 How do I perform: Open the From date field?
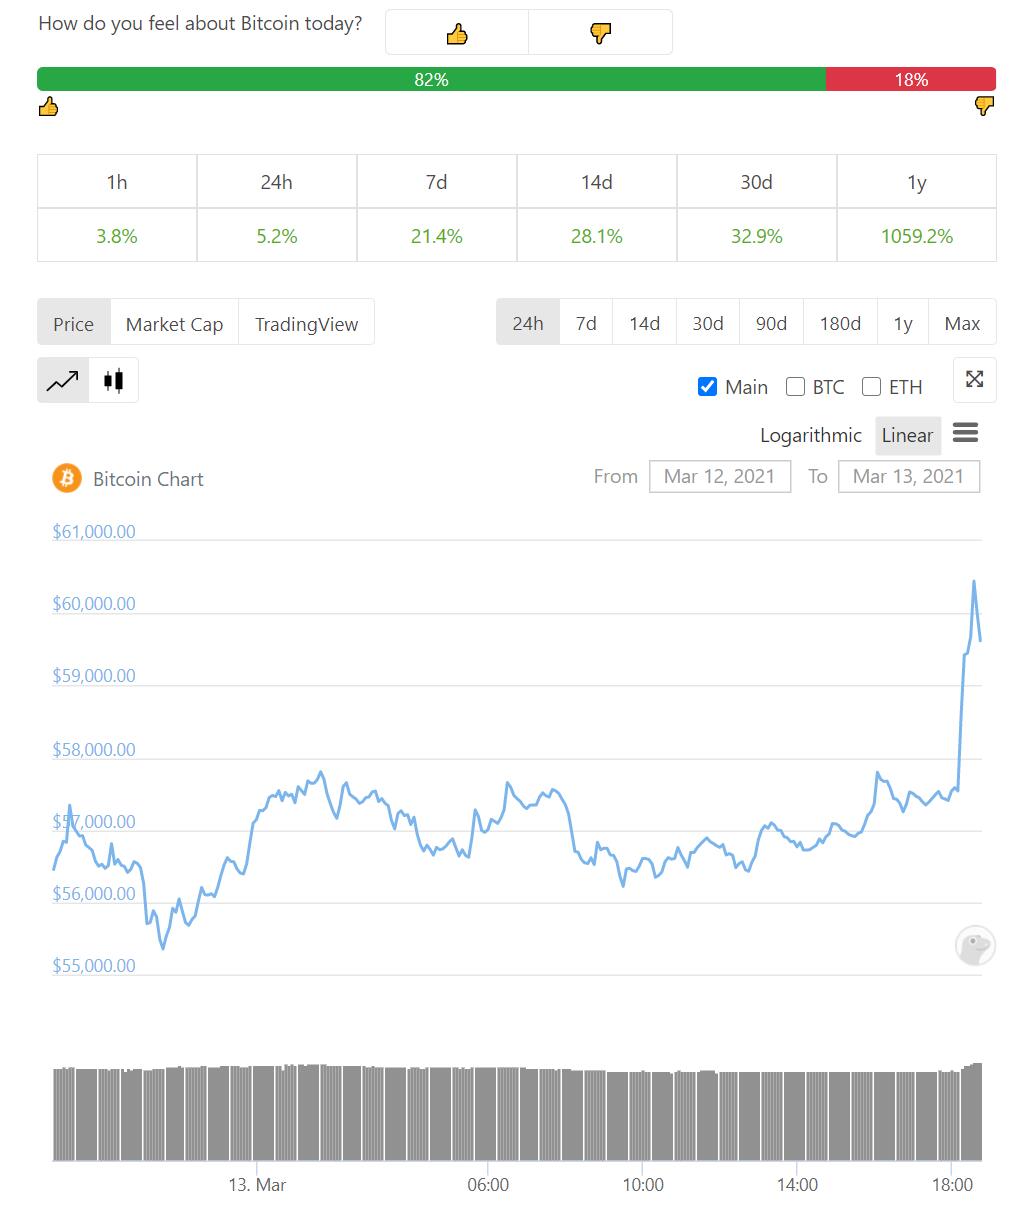tap(719, 476)
